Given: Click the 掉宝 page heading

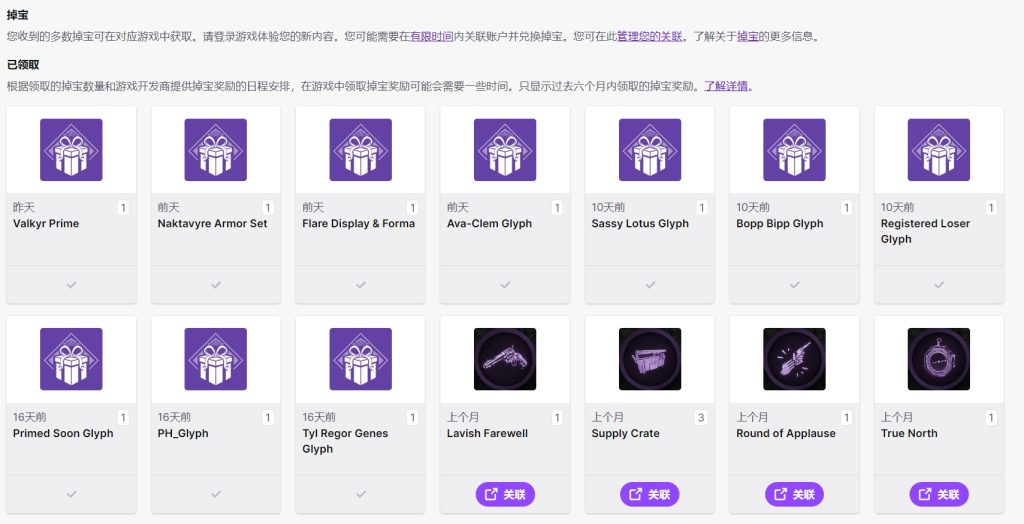Looking at the screenshot, I should (x=18, y=14).
